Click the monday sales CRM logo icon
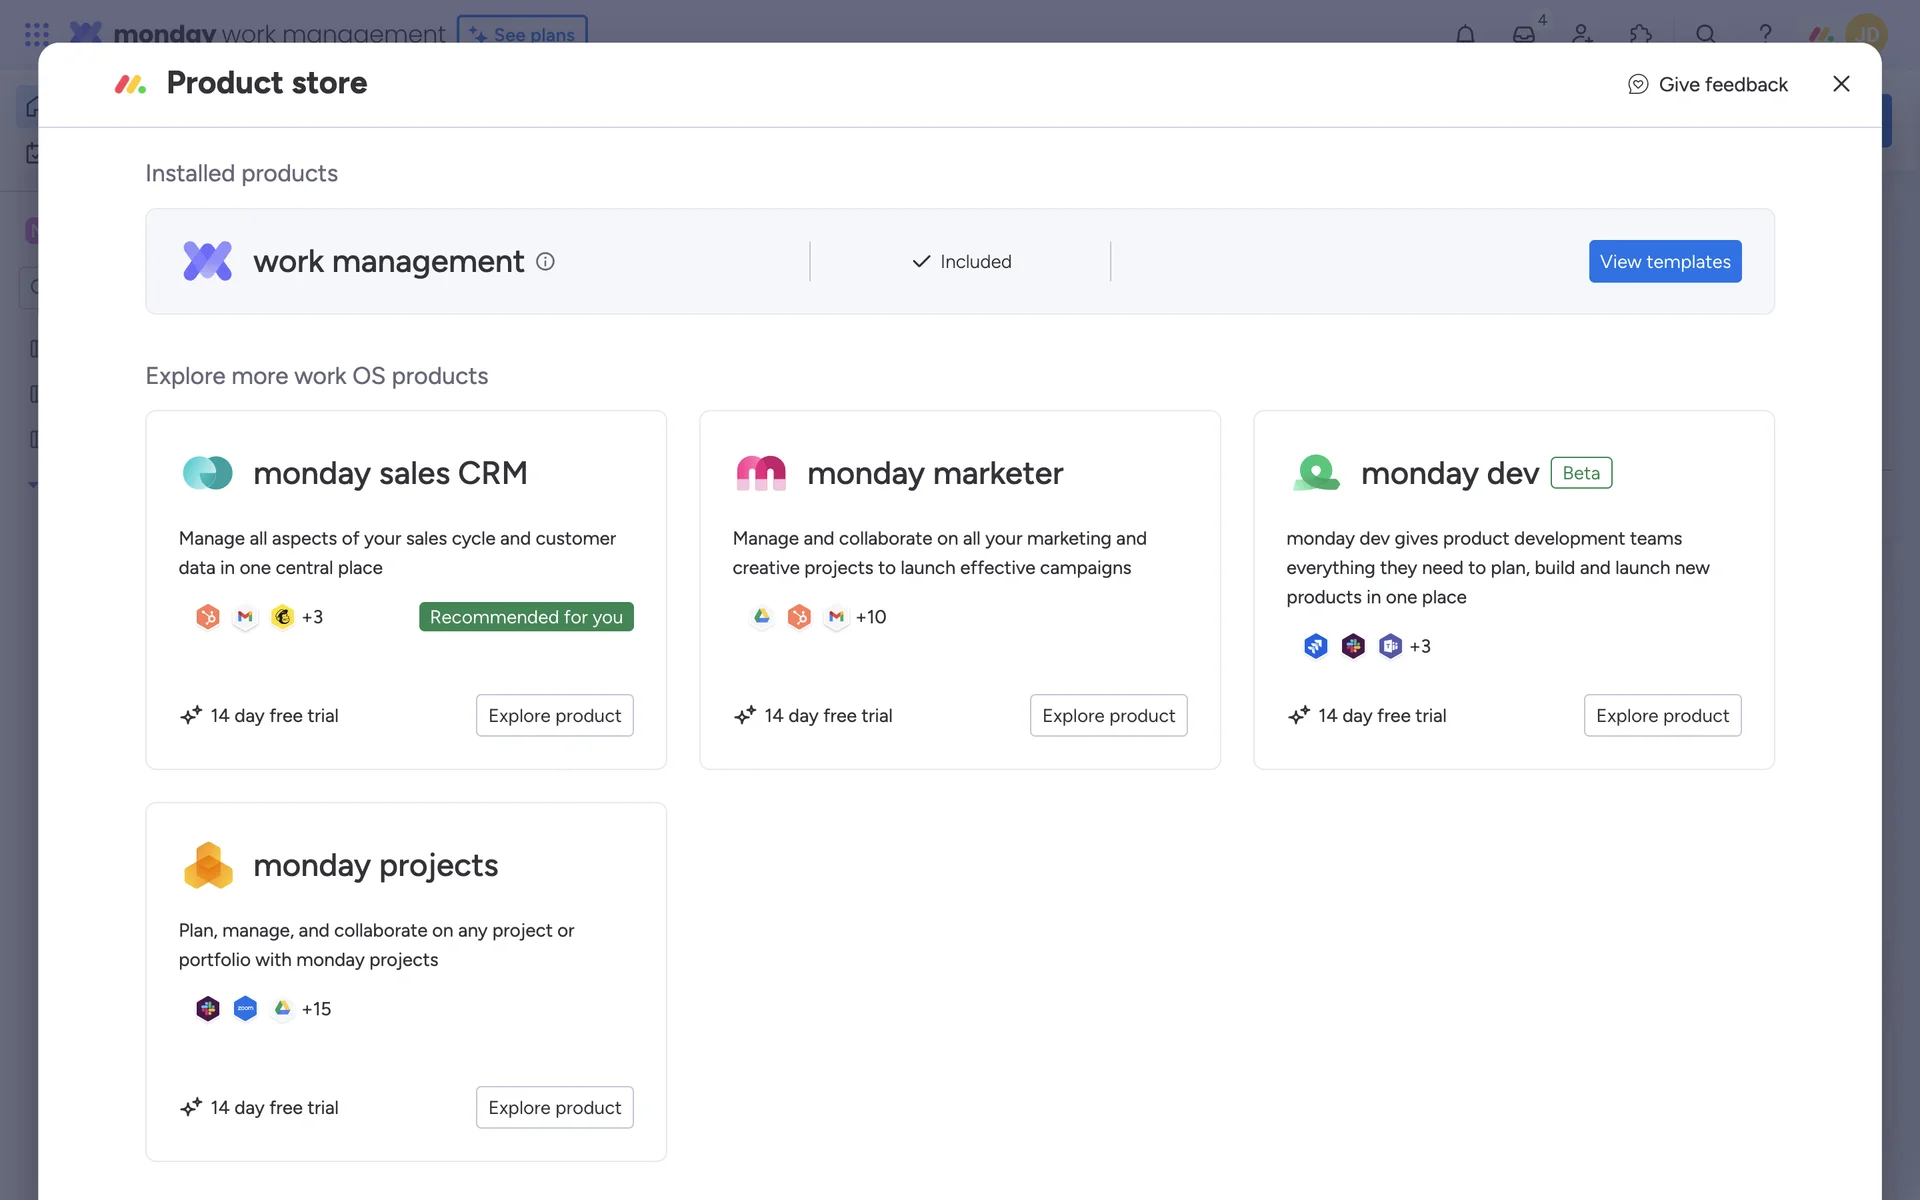This screenshot has width=1920, height=1200. click(x=208, y=473)
